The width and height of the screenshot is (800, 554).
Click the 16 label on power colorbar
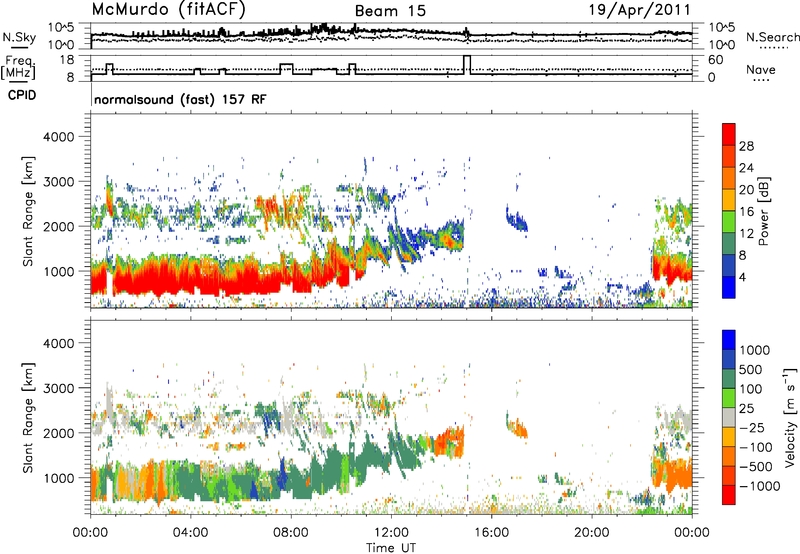point(746,212)
